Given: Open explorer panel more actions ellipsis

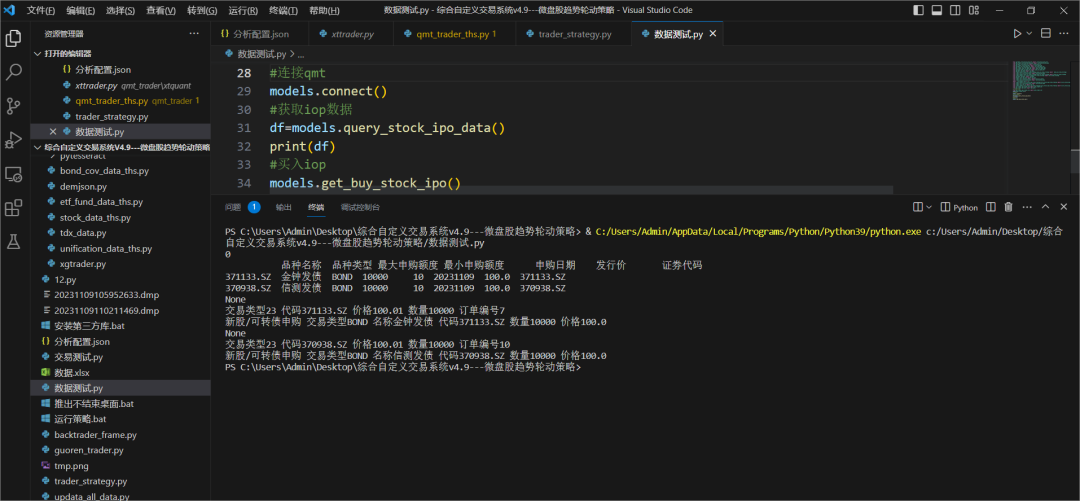Looking at the screenshot, I should point(194,34).
